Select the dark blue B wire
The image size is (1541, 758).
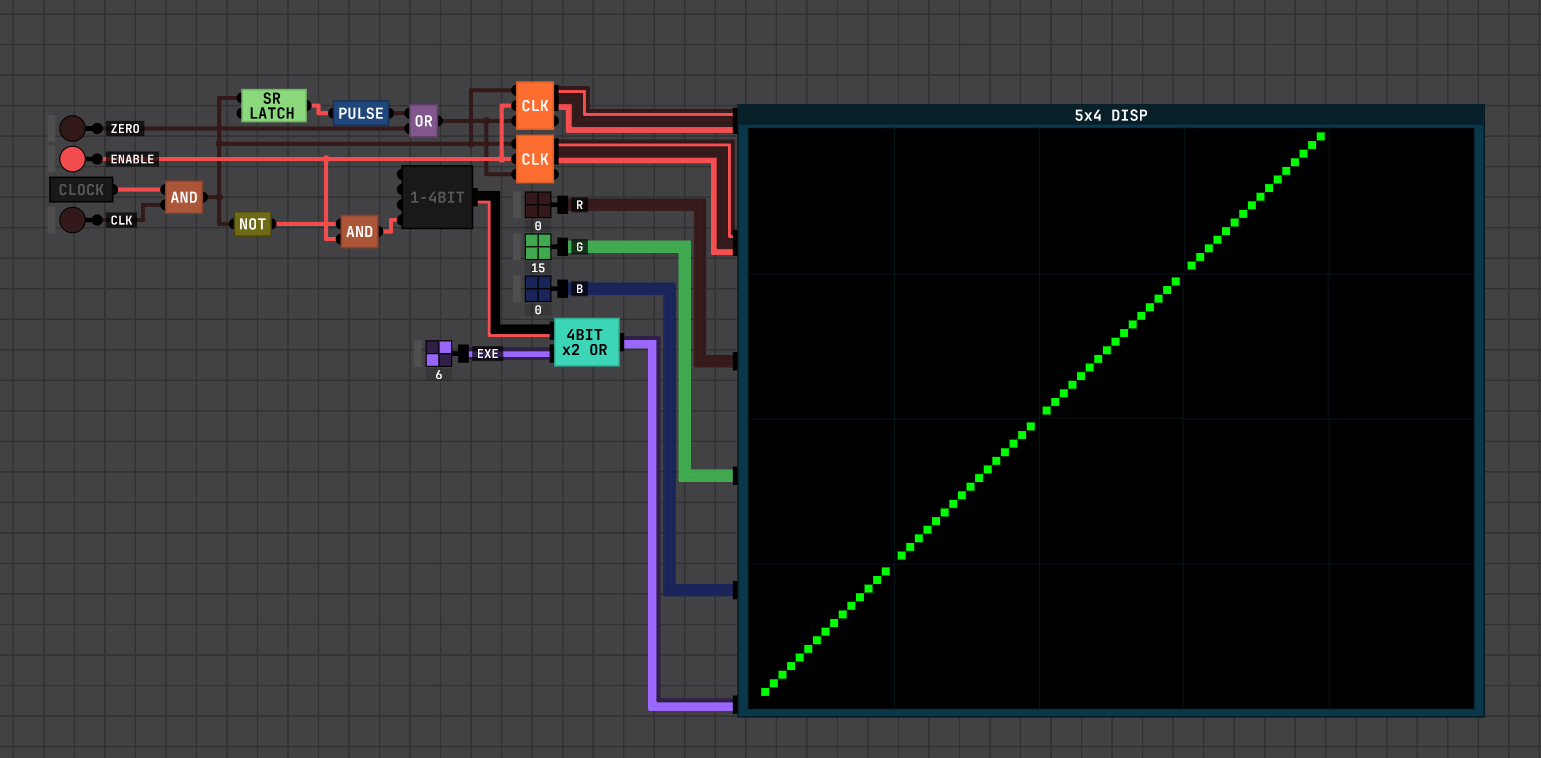pyautogui.click(x=669, y=440)
